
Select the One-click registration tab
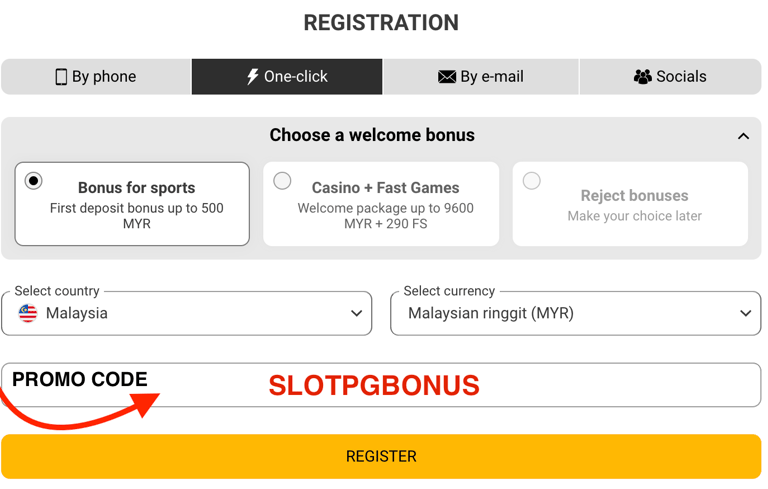287,77
